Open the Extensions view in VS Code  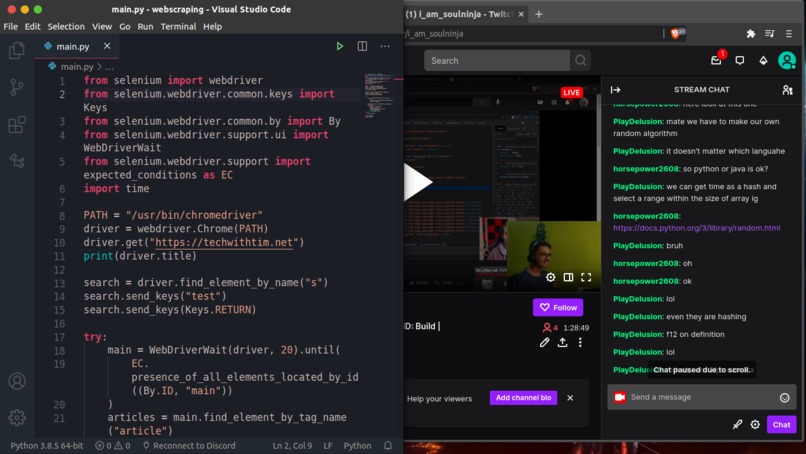(17, 124)
